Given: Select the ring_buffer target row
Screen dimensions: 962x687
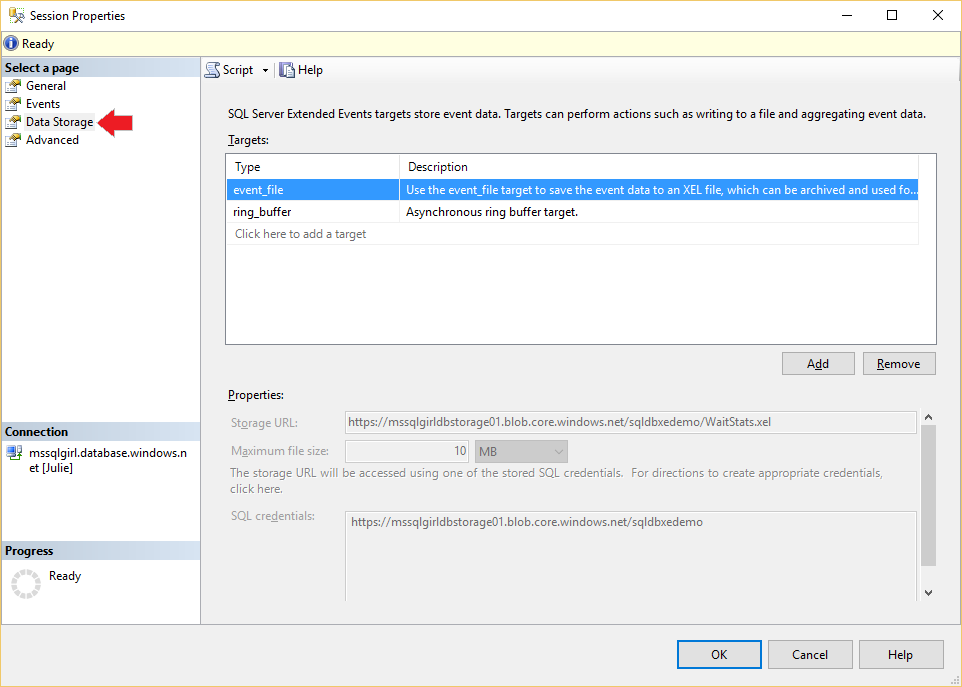Looking at the screenshot, I should (572, 212).
